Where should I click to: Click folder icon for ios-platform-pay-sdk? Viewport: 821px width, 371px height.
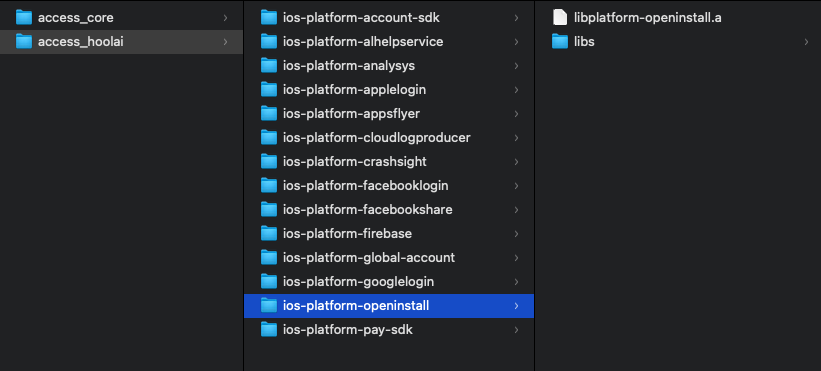coord(269,330)
